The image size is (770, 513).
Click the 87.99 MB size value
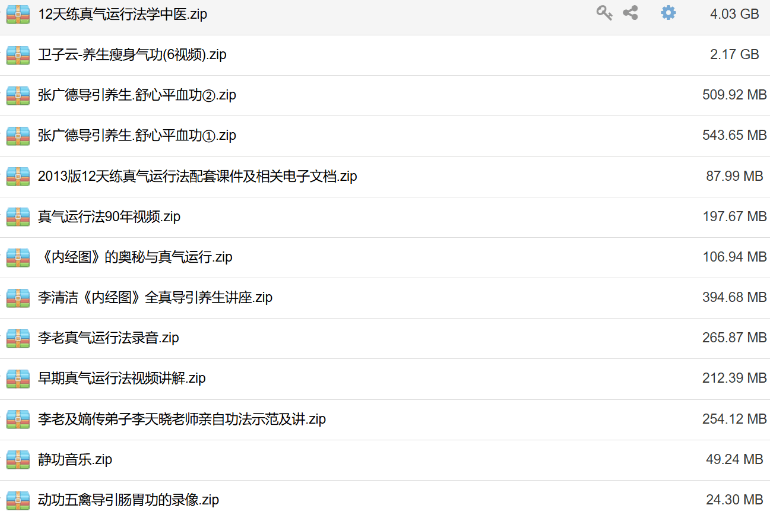pos(734,176)
